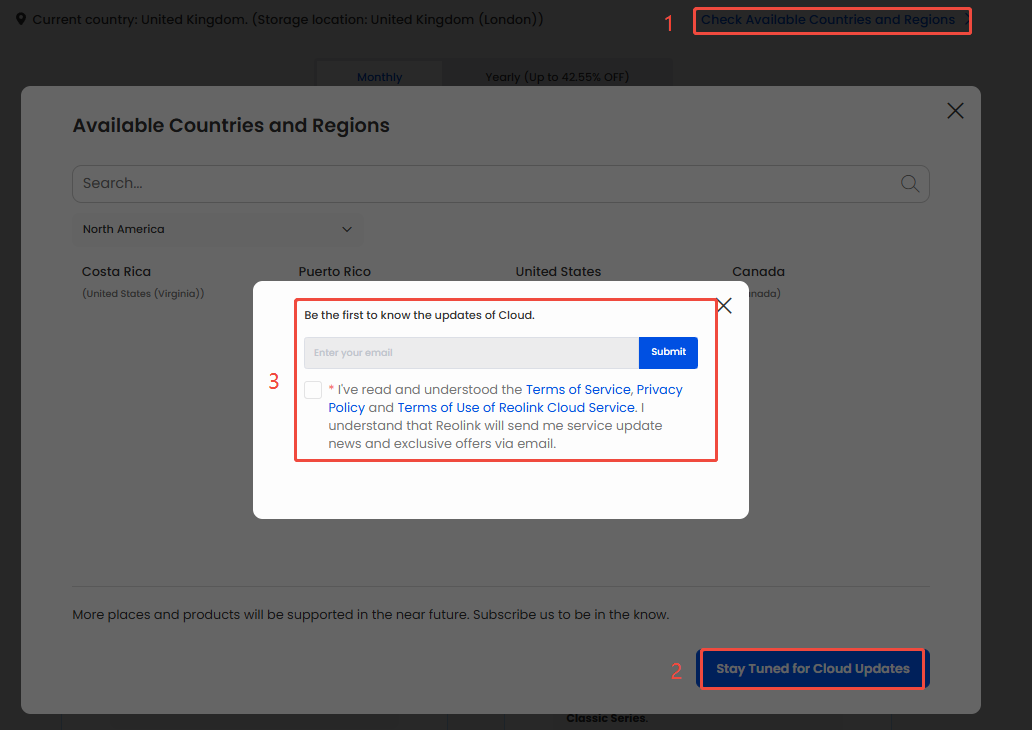The width and height of the screenshot is (1032, 730).
Task: Open Check Available Countries and Regions link
Action: click(x=827, y=20)
